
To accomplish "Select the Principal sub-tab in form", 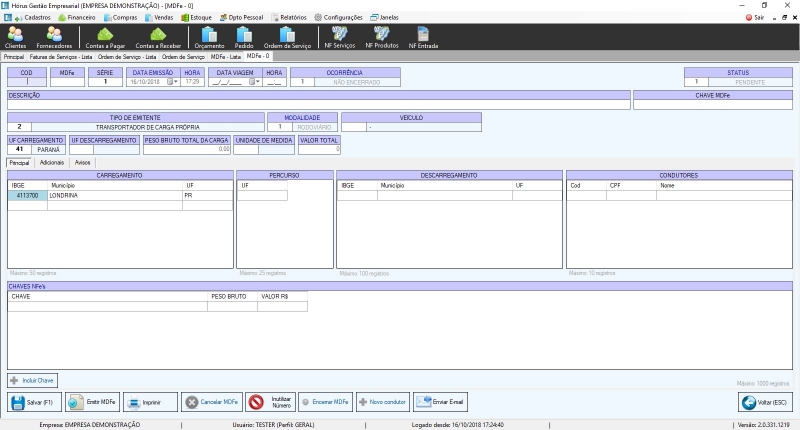I will (19, 163).
